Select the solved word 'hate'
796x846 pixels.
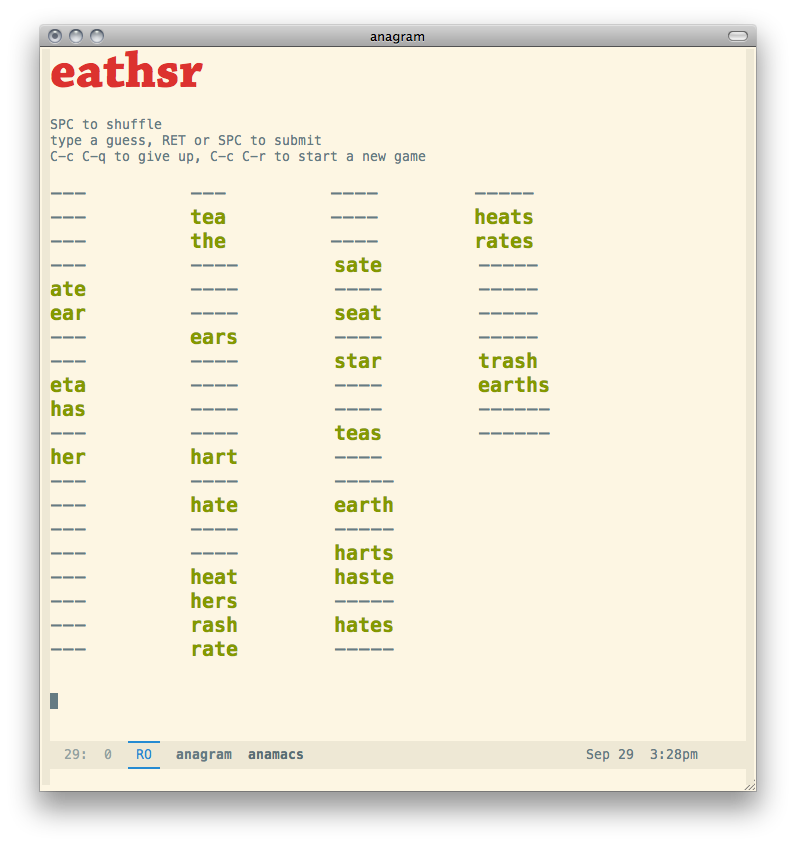tap(214, 505)
